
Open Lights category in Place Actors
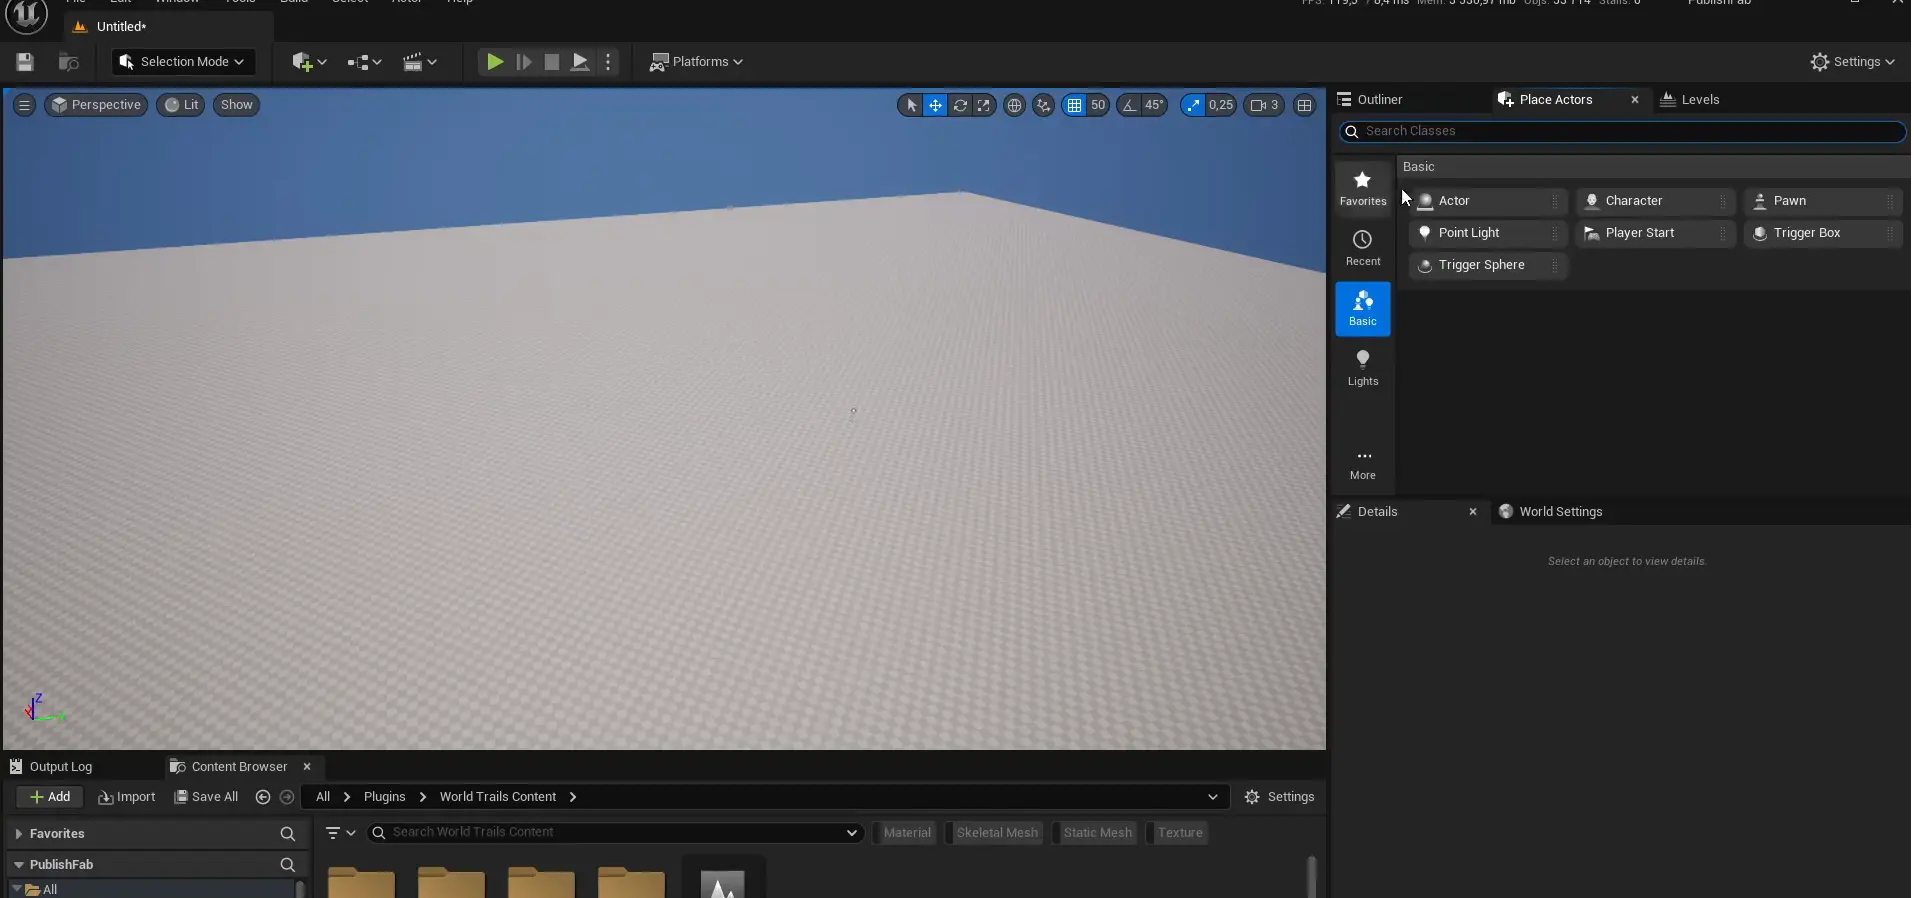point(1363,368)
